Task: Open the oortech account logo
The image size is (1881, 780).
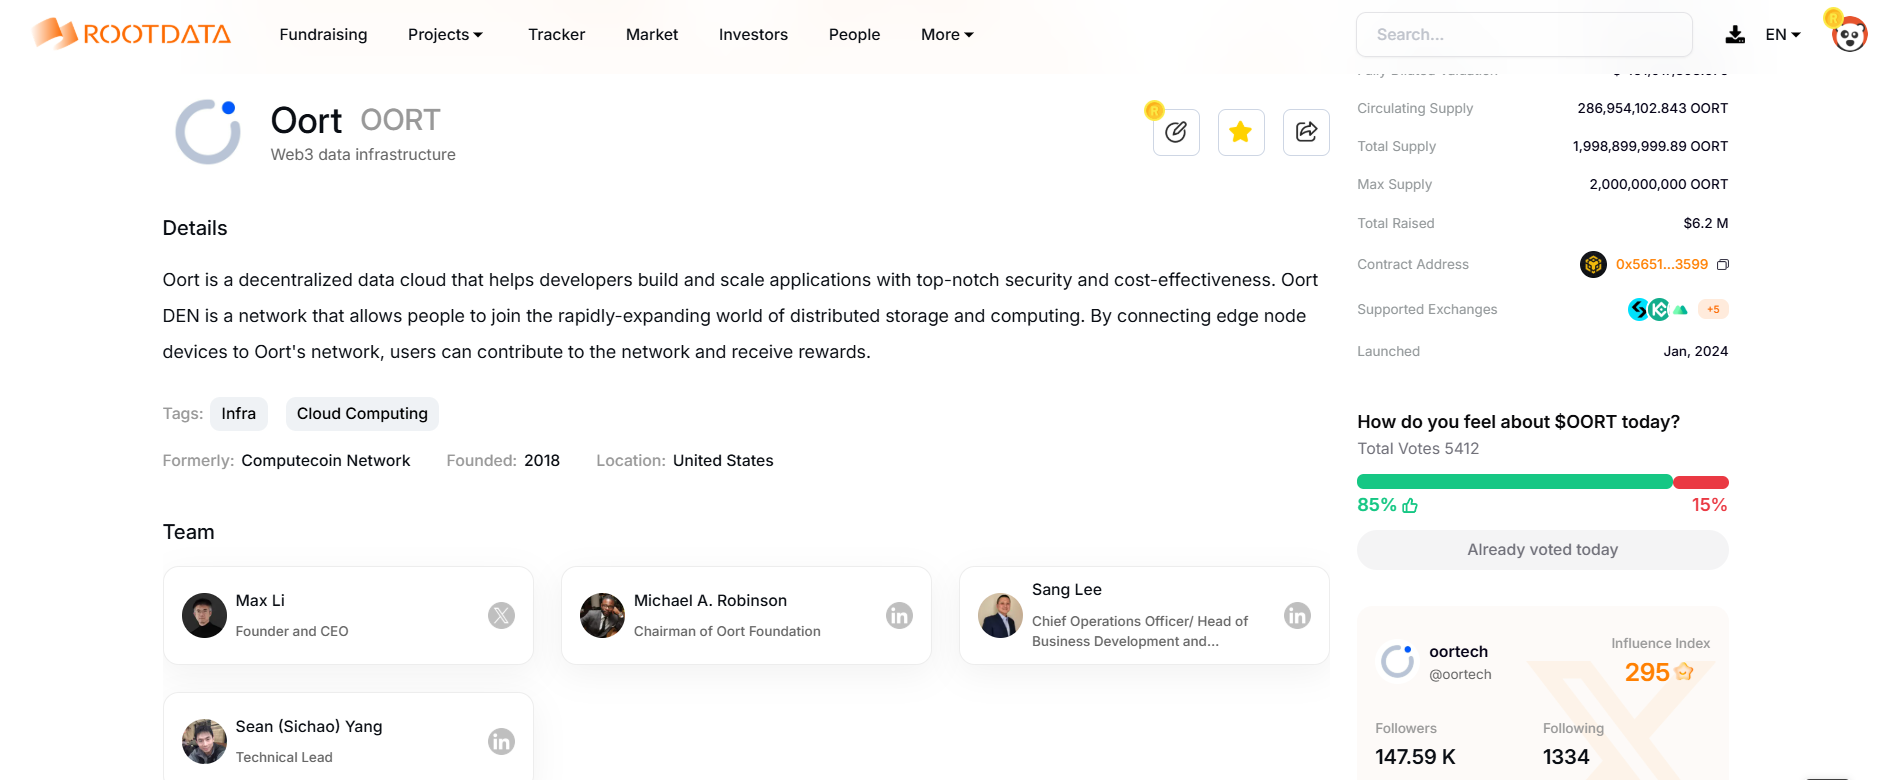Action: [1398, 661]
